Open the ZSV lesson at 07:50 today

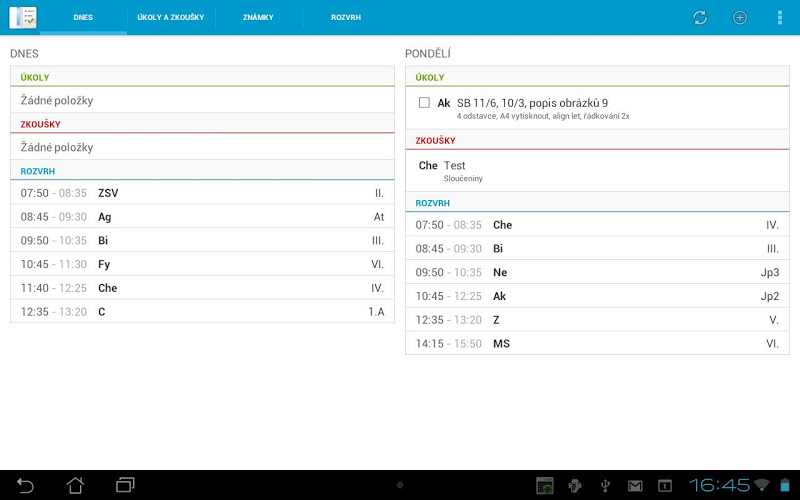[203, 193]
